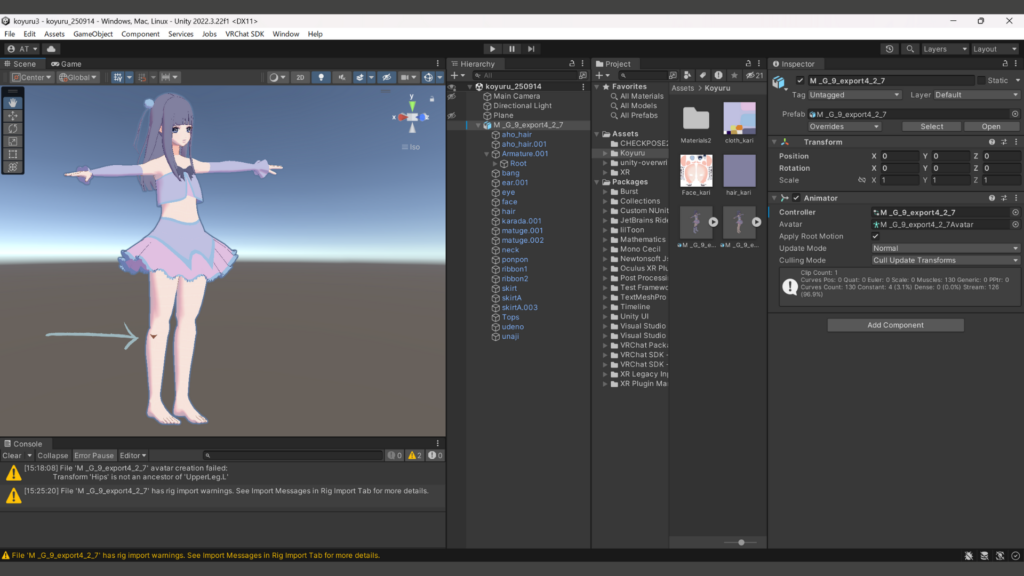The width and height of the screenshot is (1024, 576).
Task: Toggle scene lighting lightbulb icon
Action: pos(321,77)
